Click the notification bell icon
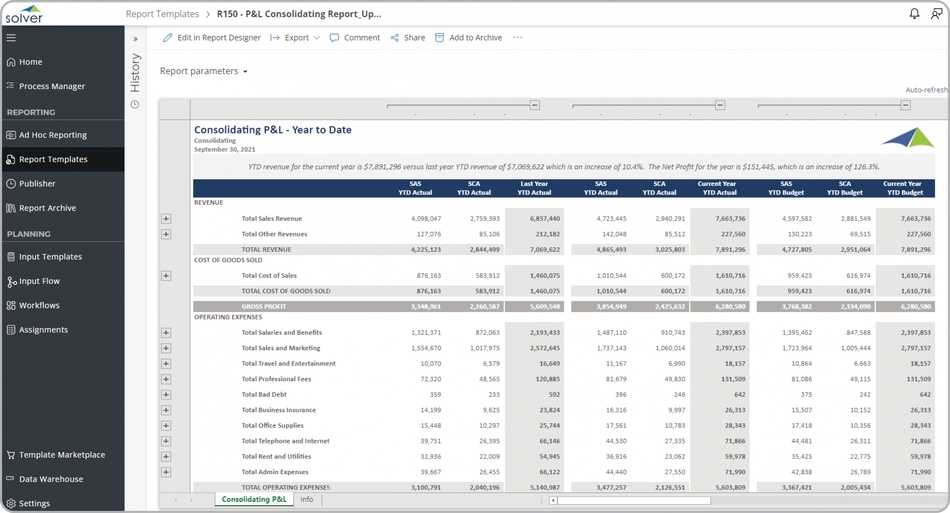The image size is (950, 513). tap(914, 14)
